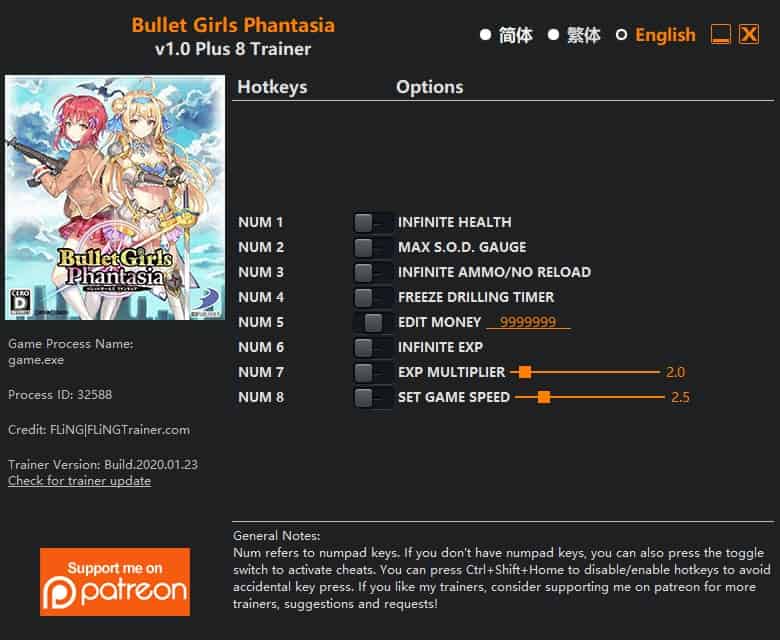780x640 pixels.
Task: Enable the Max S.O.D. Gauge toggle
Action: click(373, 247)
